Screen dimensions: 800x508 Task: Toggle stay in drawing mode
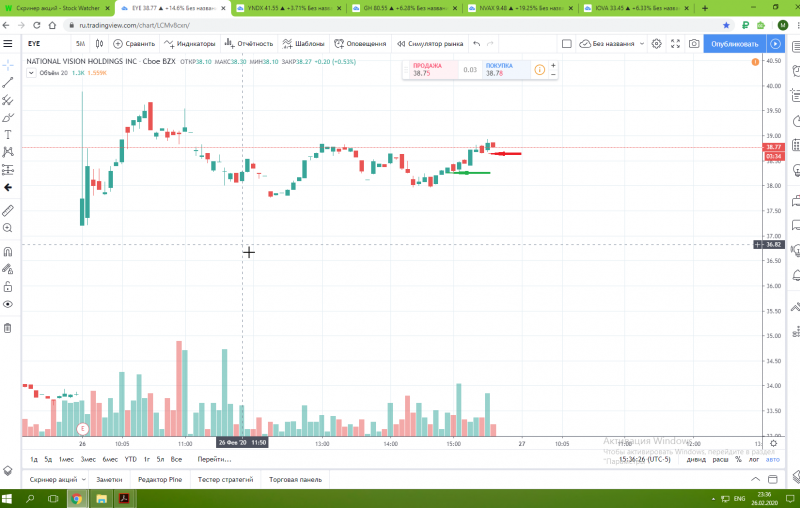coord(8,269)
